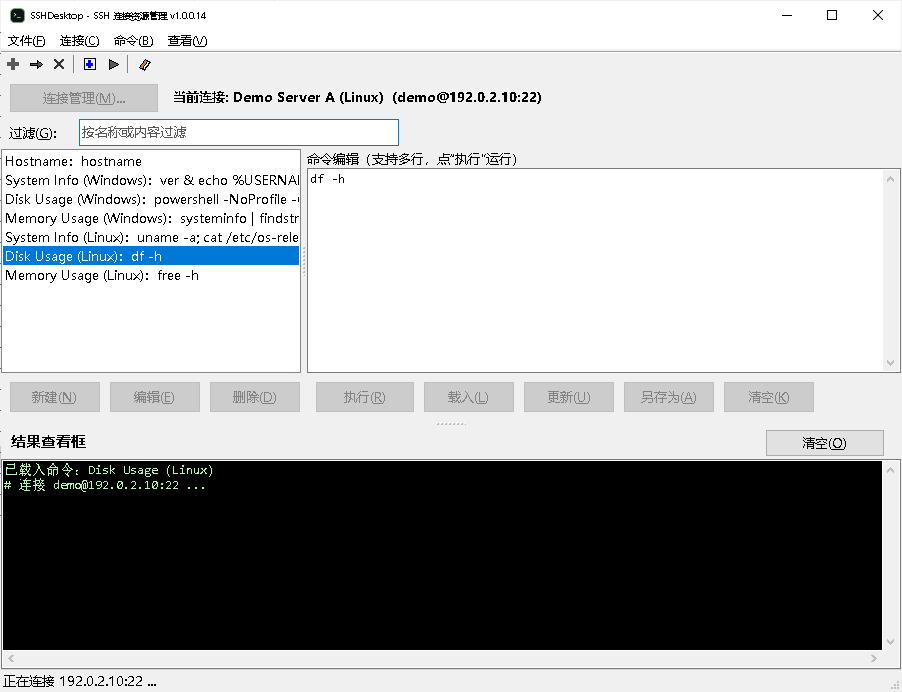This screenshot has height=692, width=902.
Task: Click the result console scrollbar up arrow
Action: click(890, 470)
